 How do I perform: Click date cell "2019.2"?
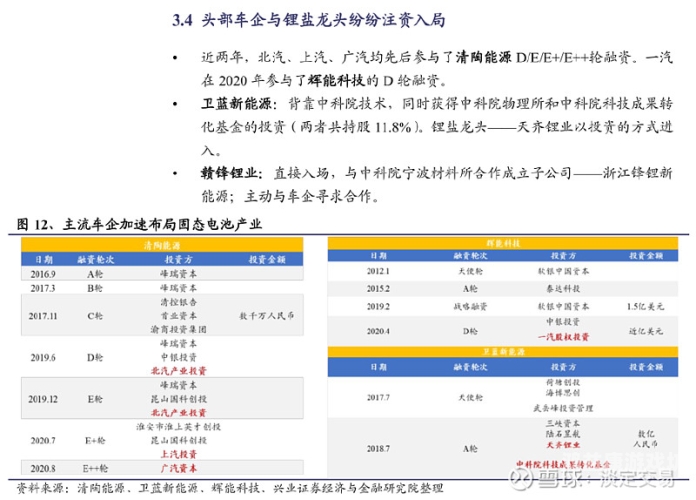coord(378,306)
